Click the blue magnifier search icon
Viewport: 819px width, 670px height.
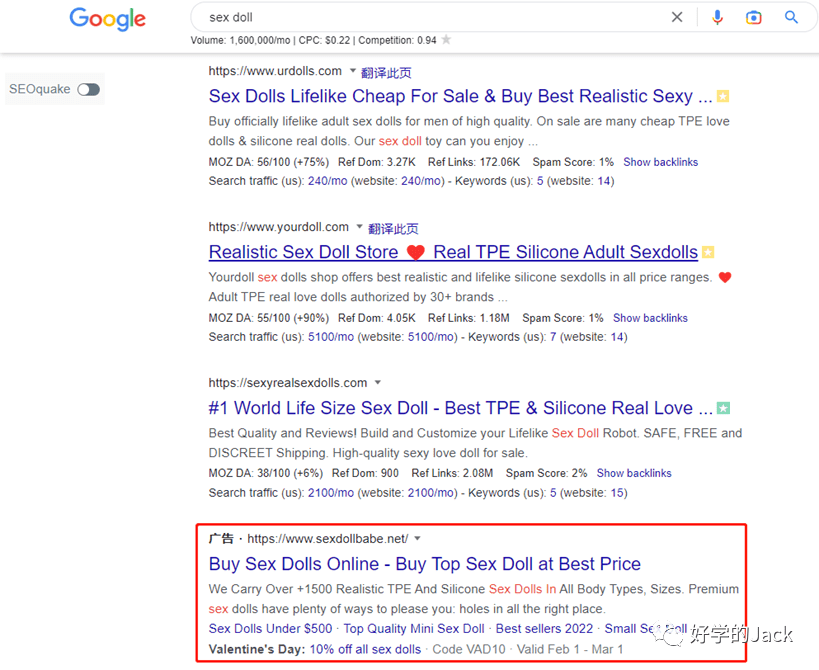click(x=791, y=17)
